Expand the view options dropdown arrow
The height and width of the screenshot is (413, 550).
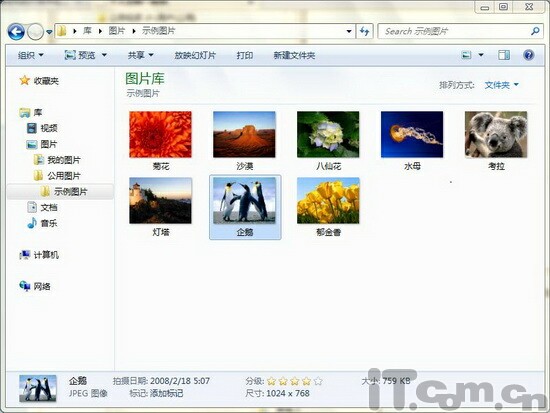(x=481, y=55)
